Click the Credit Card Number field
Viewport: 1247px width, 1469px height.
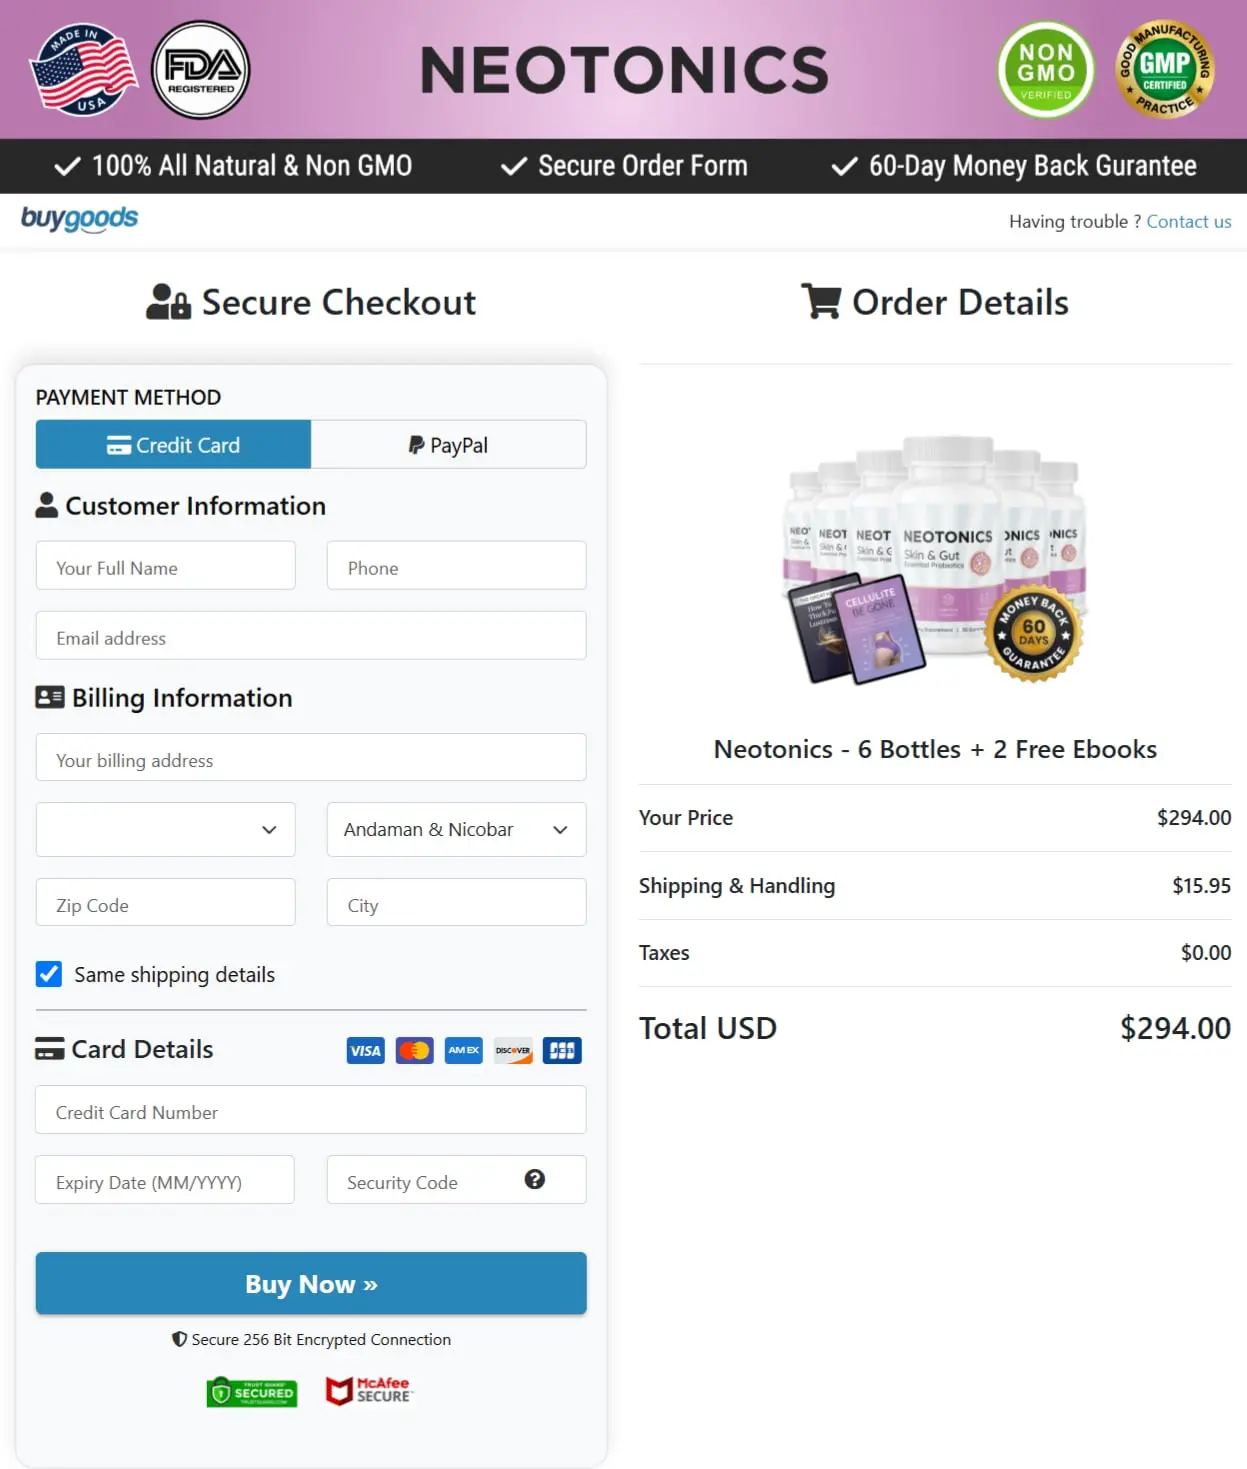(310, 1110)
